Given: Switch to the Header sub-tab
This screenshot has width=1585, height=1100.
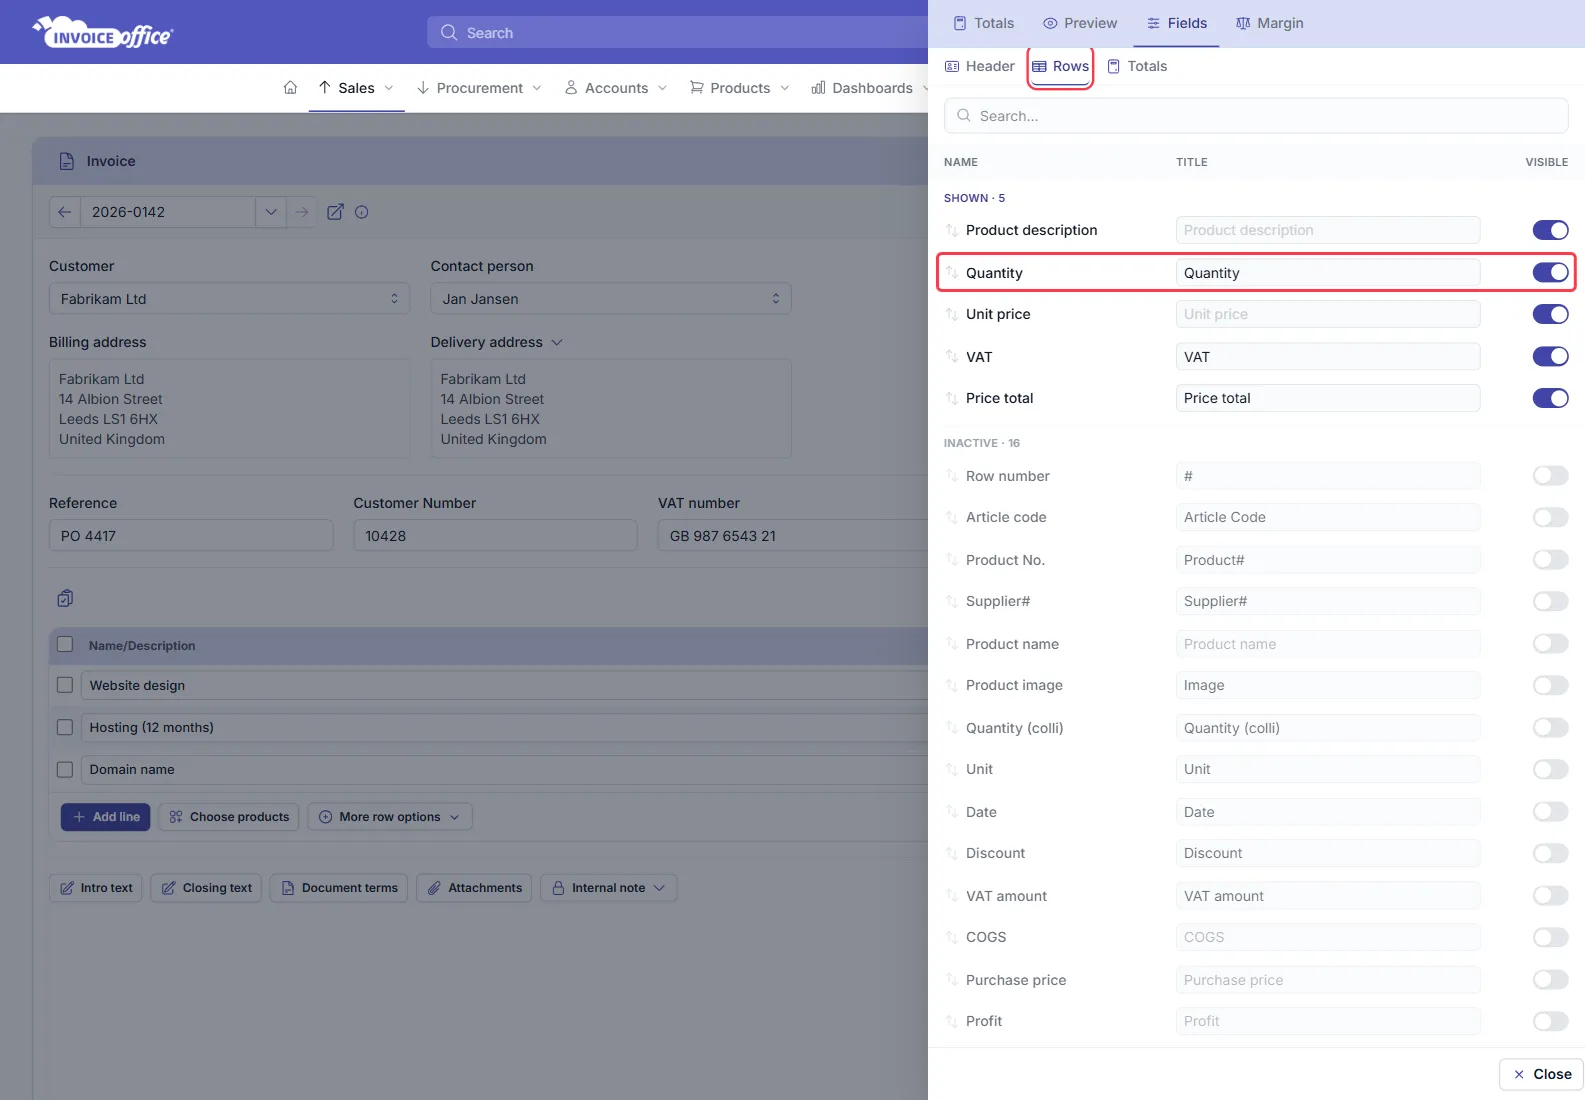Looking at the screenshot, I should point(980,66).
